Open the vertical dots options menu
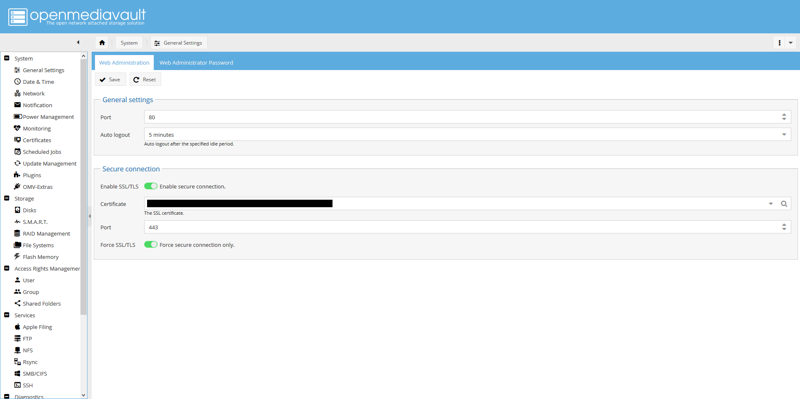800x399 pixels. click(x=780, y=43)
